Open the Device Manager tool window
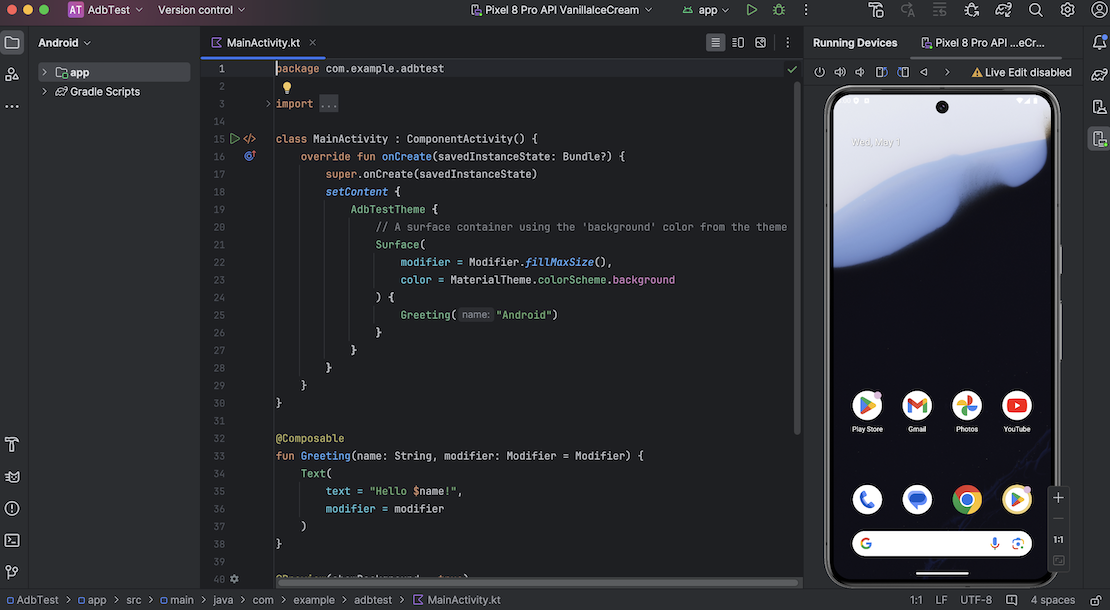 pos(1099,107)
